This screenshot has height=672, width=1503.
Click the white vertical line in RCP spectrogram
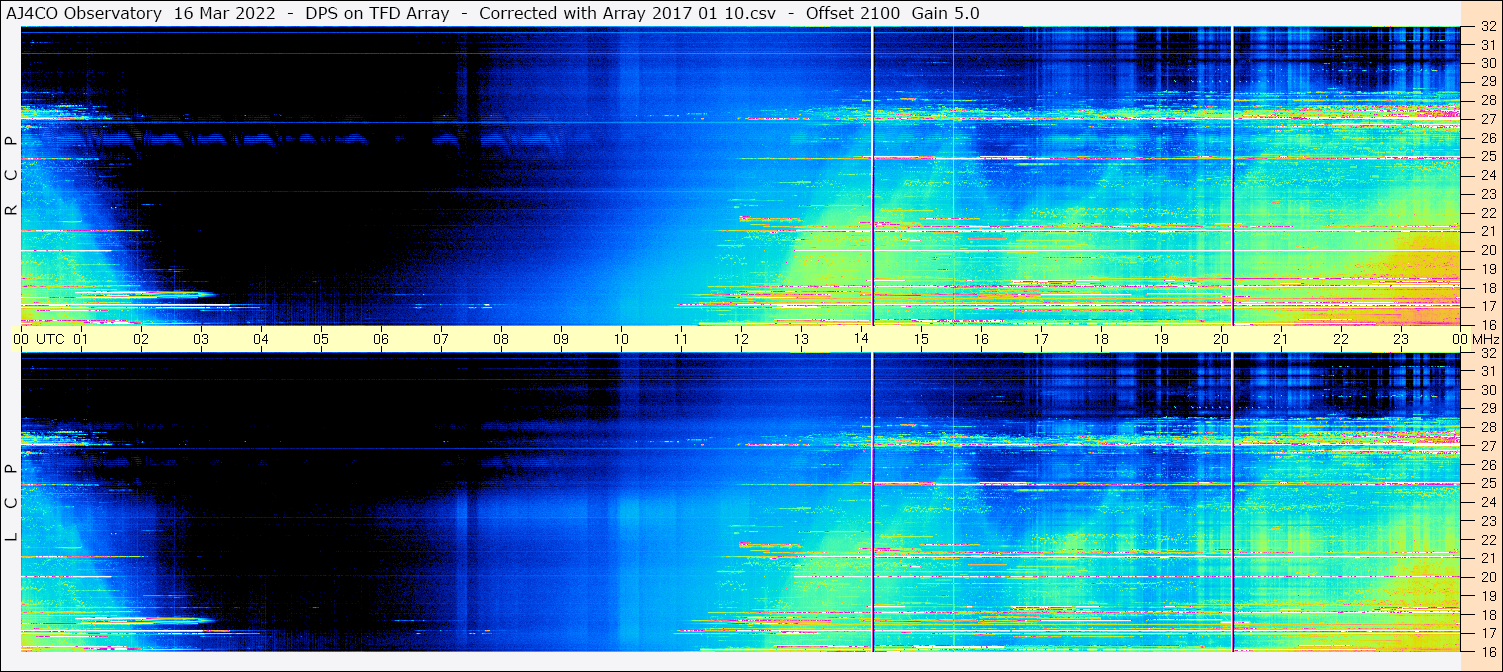873,176
